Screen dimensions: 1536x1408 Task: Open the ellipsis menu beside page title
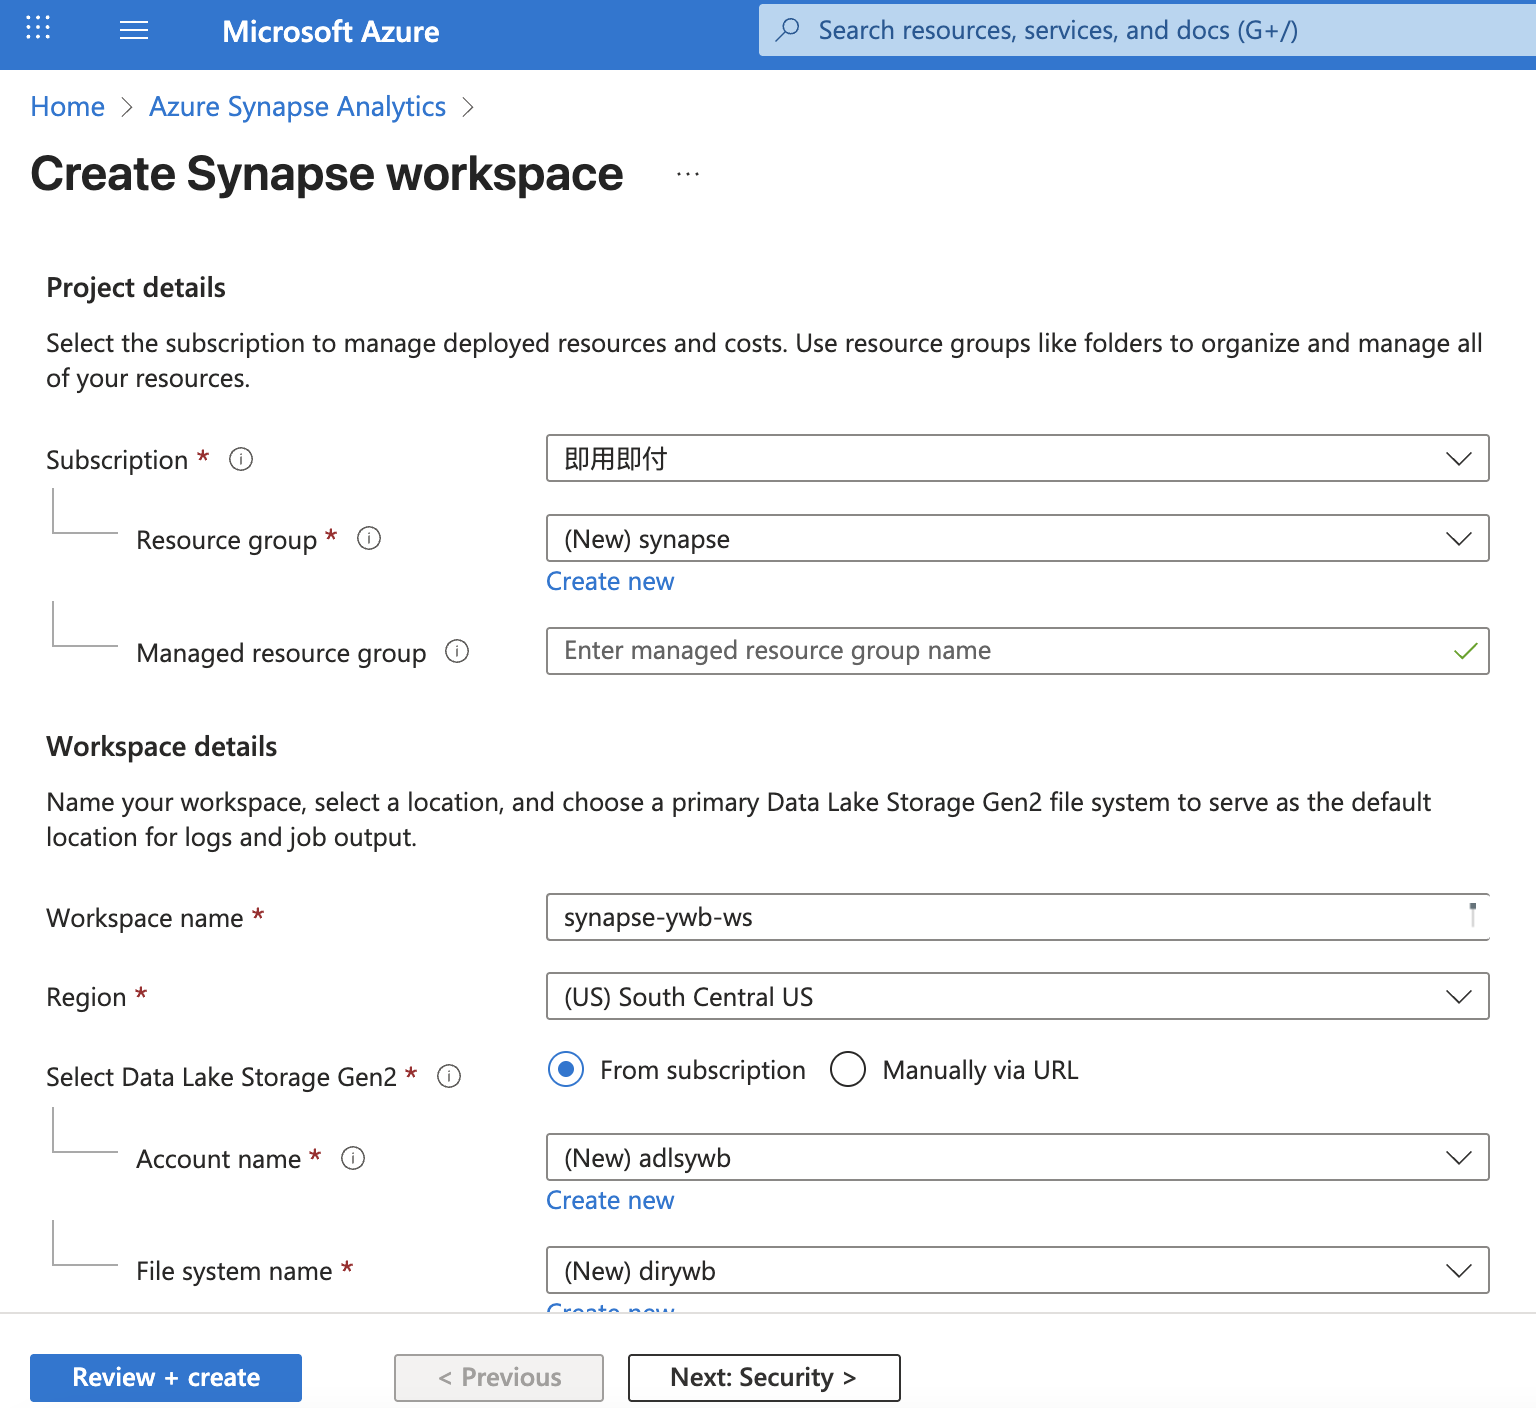point(687,174)
